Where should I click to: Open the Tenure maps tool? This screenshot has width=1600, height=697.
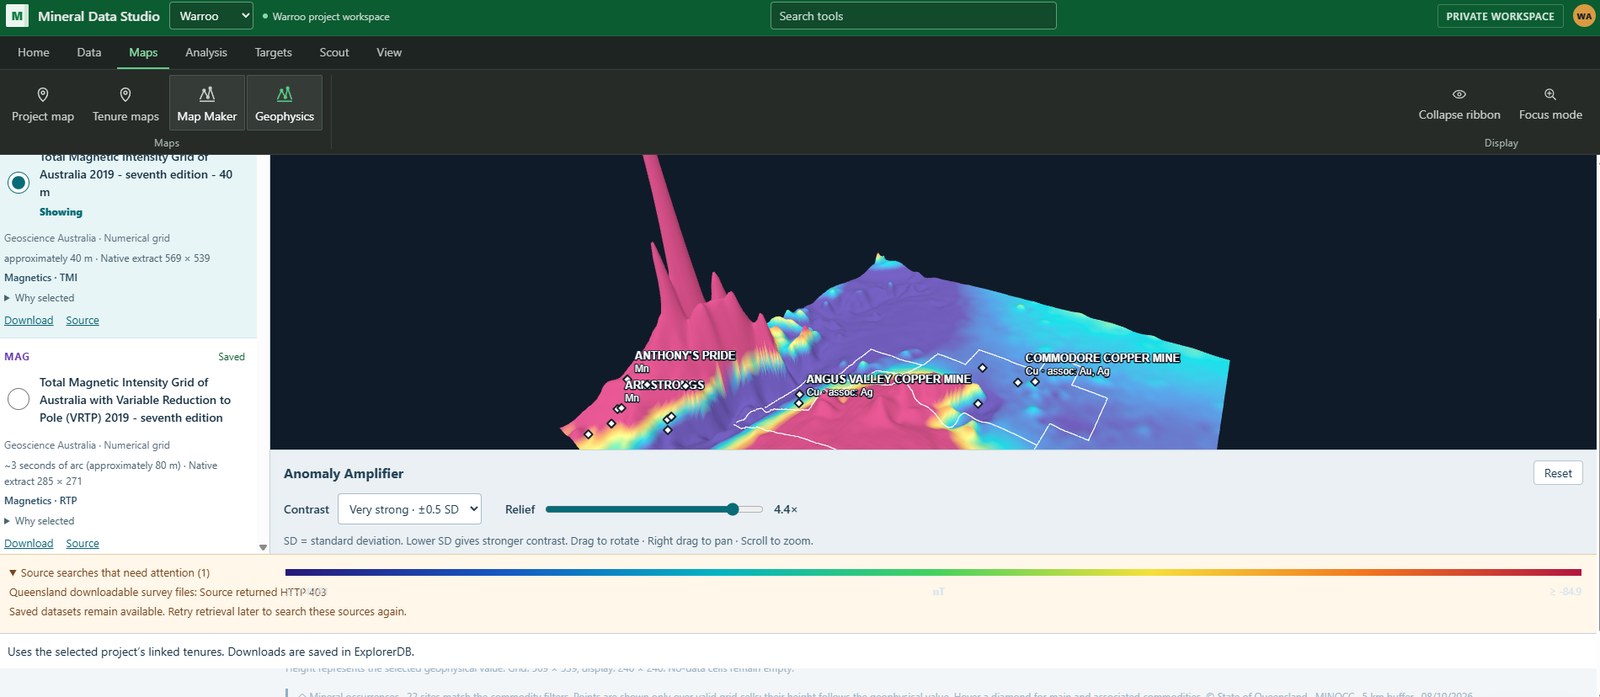coord(126,103)
